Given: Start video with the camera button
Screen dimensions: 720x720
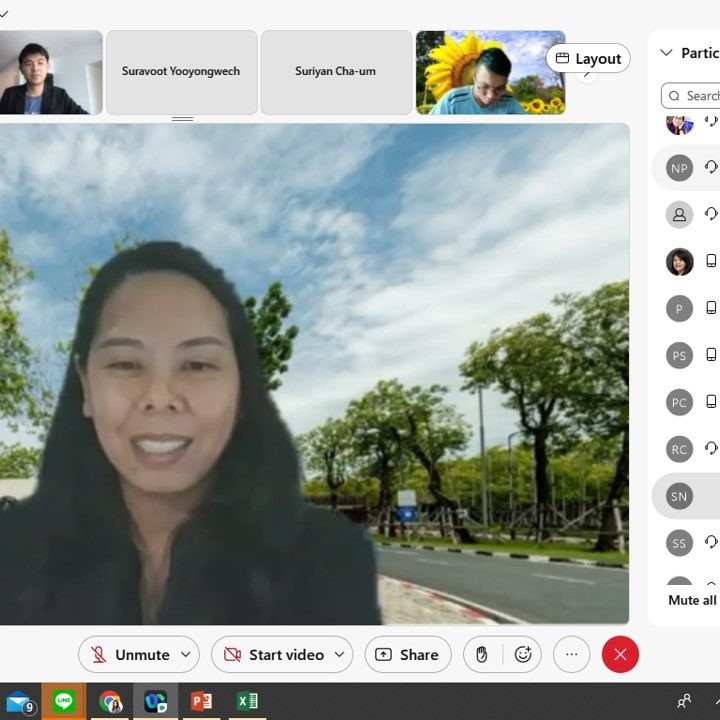Looking at the screenshot, I should pyautogui.click(x=273, y=654).
